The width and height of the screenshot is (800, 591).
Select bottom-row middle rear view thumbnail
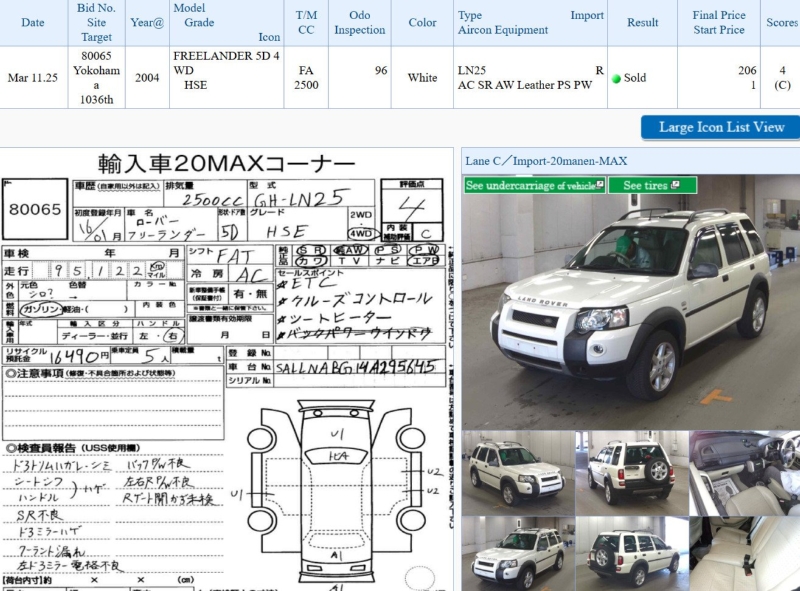[630, 553]
